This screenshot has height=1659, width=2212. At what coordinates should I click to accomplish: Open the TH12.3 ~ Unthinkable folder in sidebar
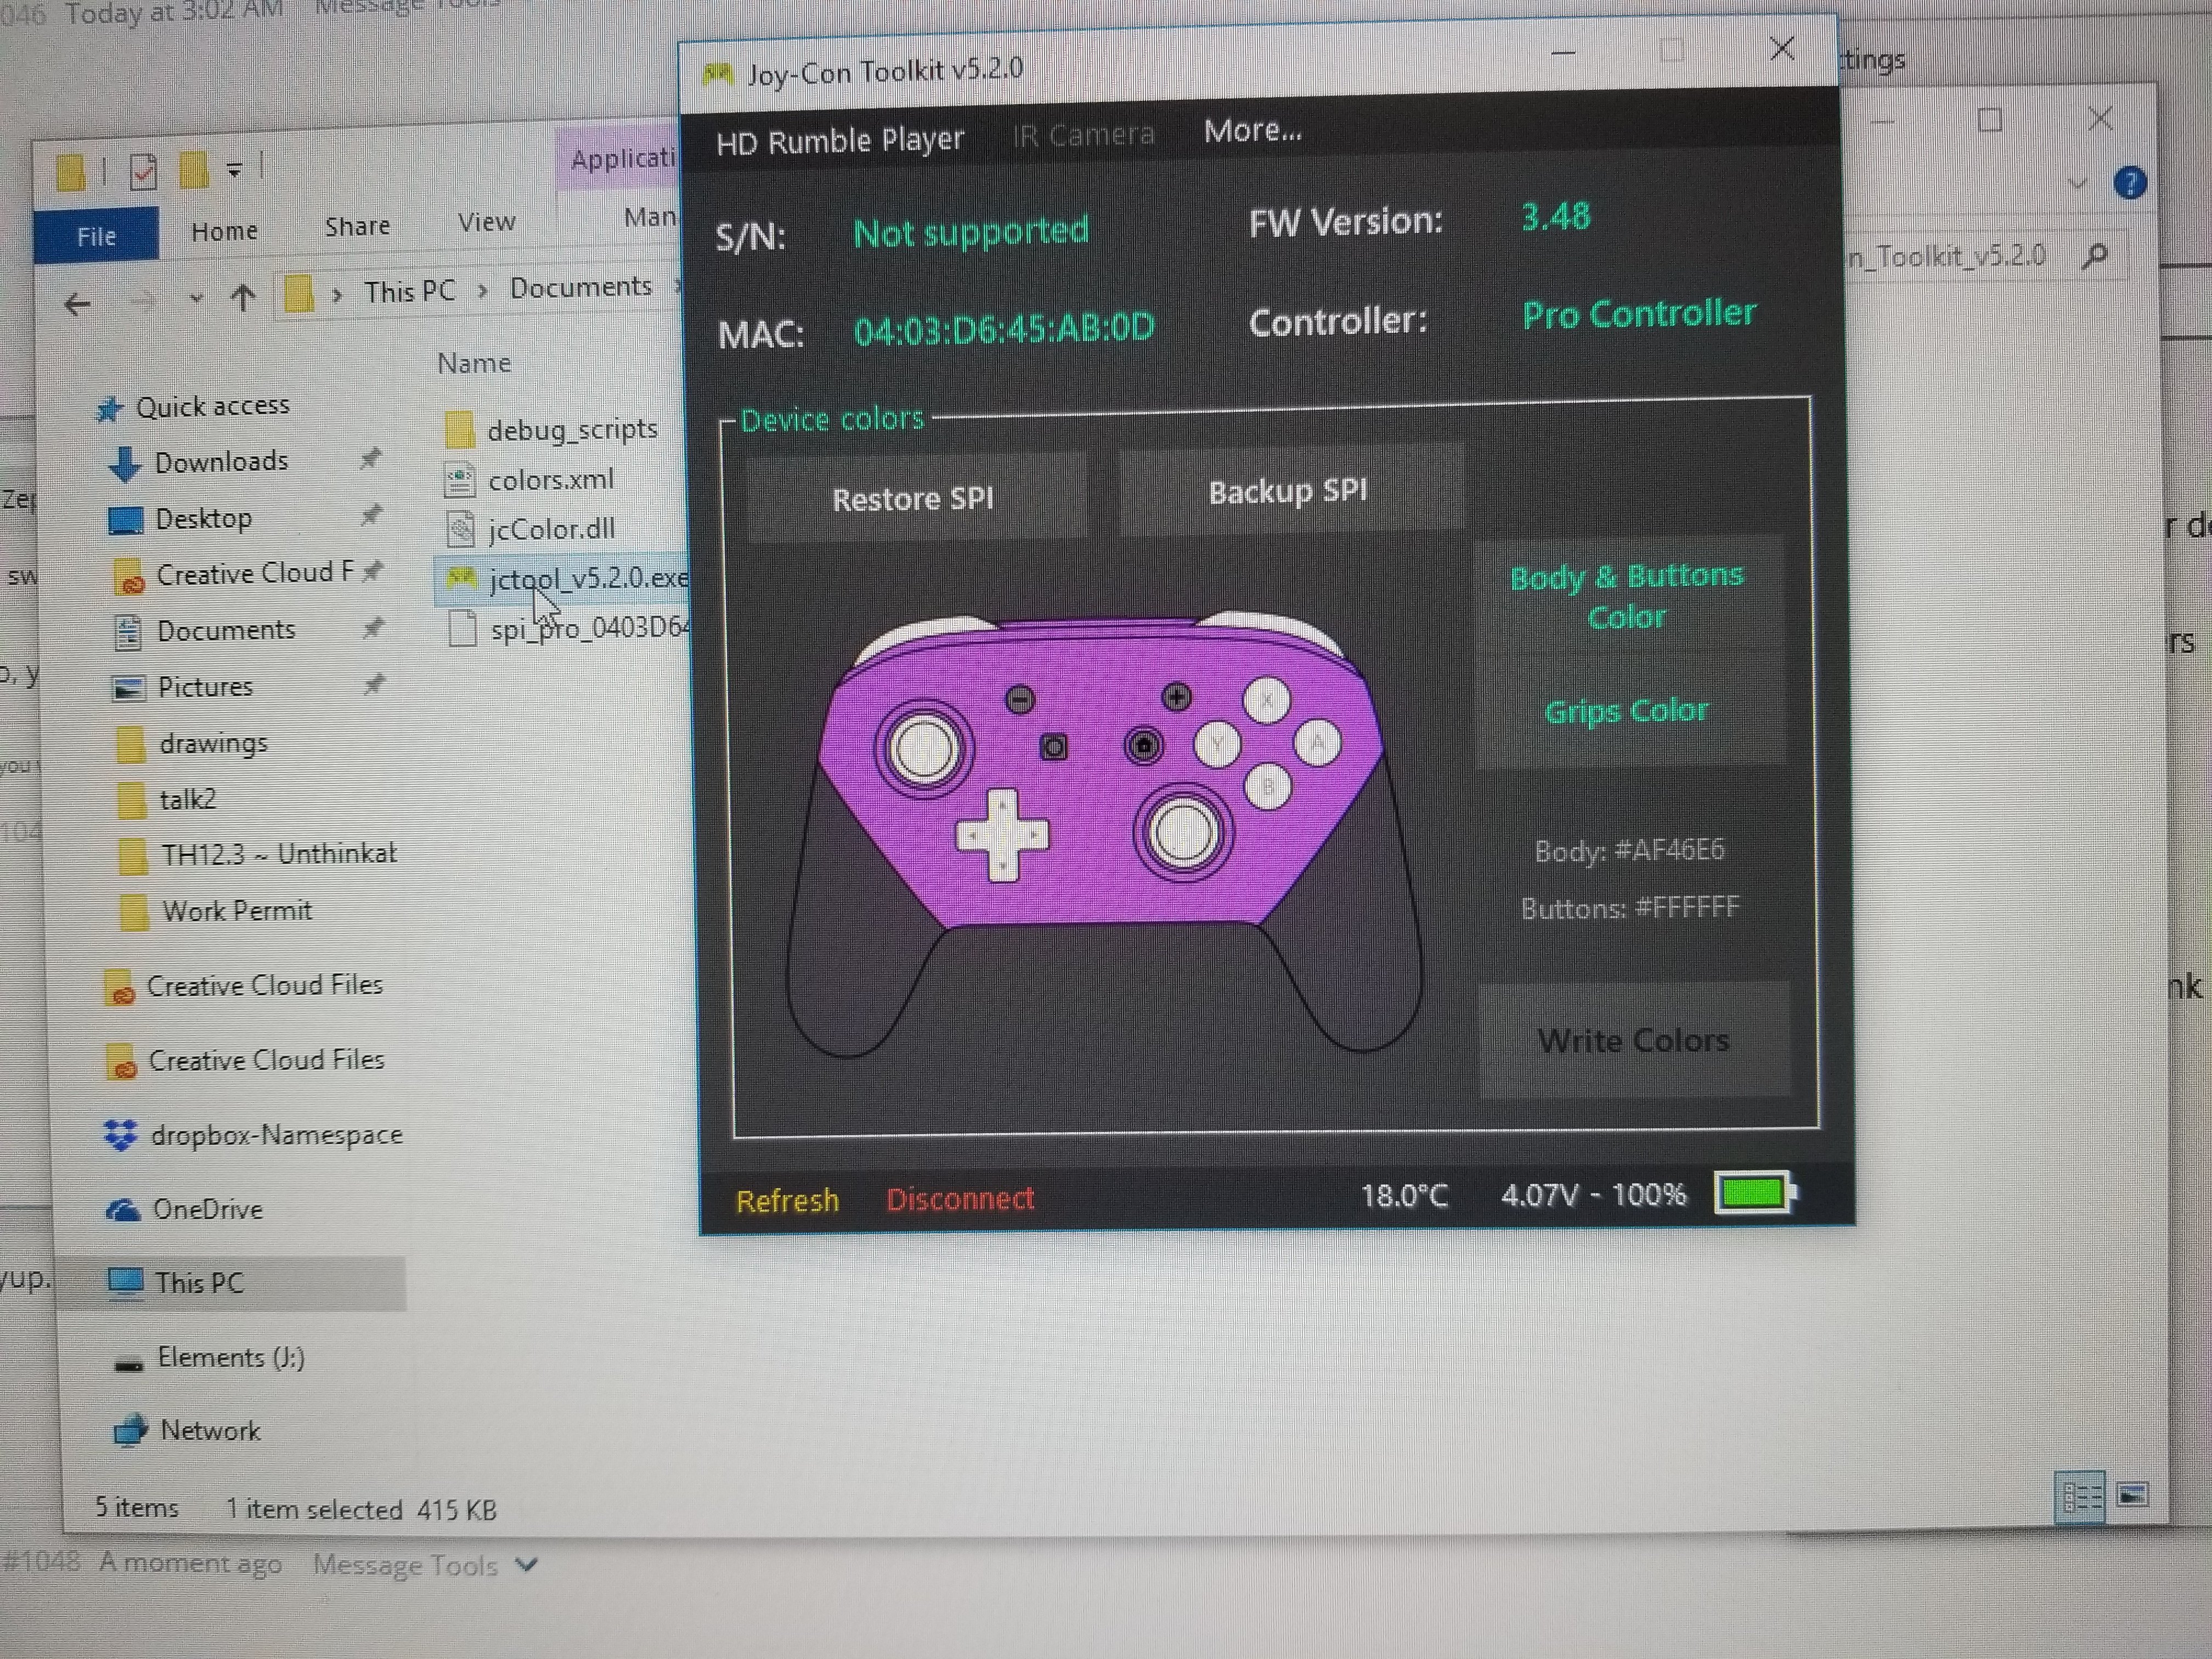click(x=257, y=854)
